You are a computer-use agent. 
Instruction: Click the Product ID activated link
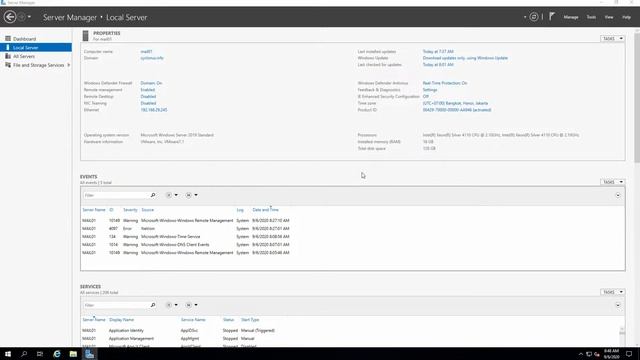(457, 110)
